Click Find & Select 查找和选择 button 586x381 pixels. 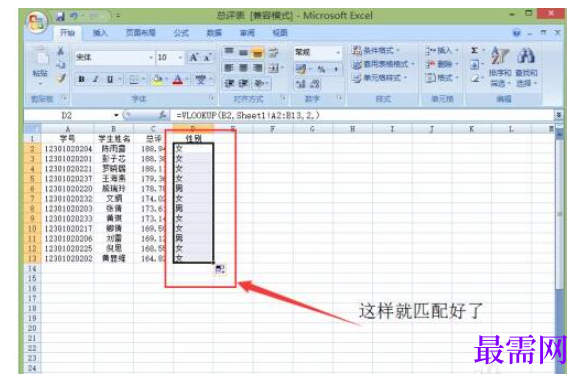(526, 67)
